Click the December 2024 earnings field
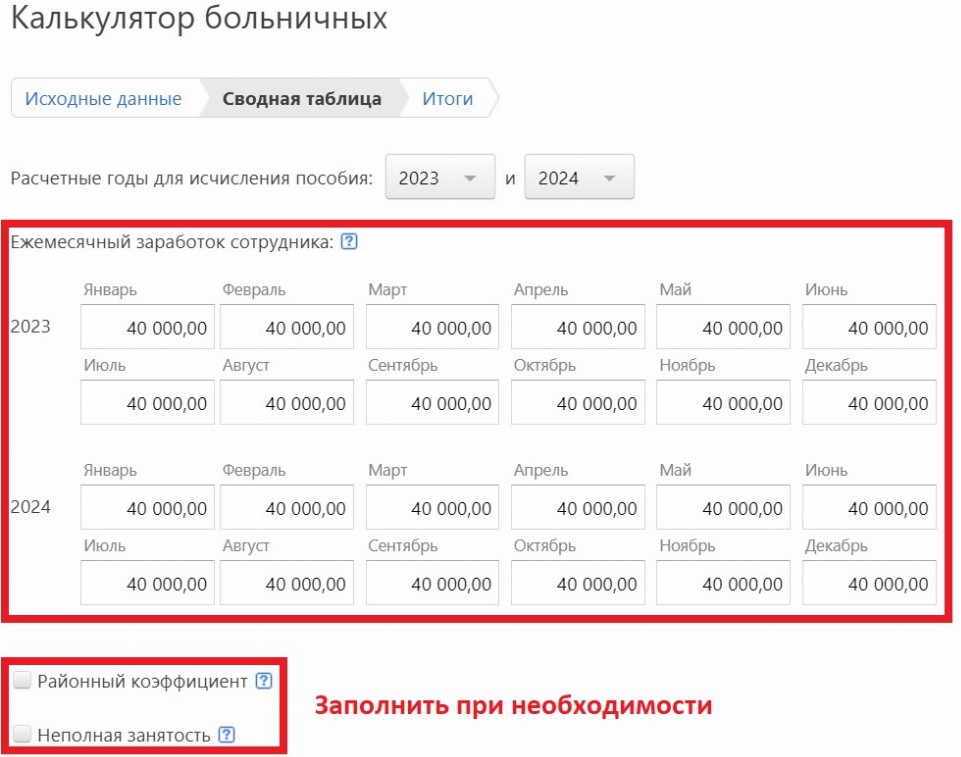 [869, 583]
